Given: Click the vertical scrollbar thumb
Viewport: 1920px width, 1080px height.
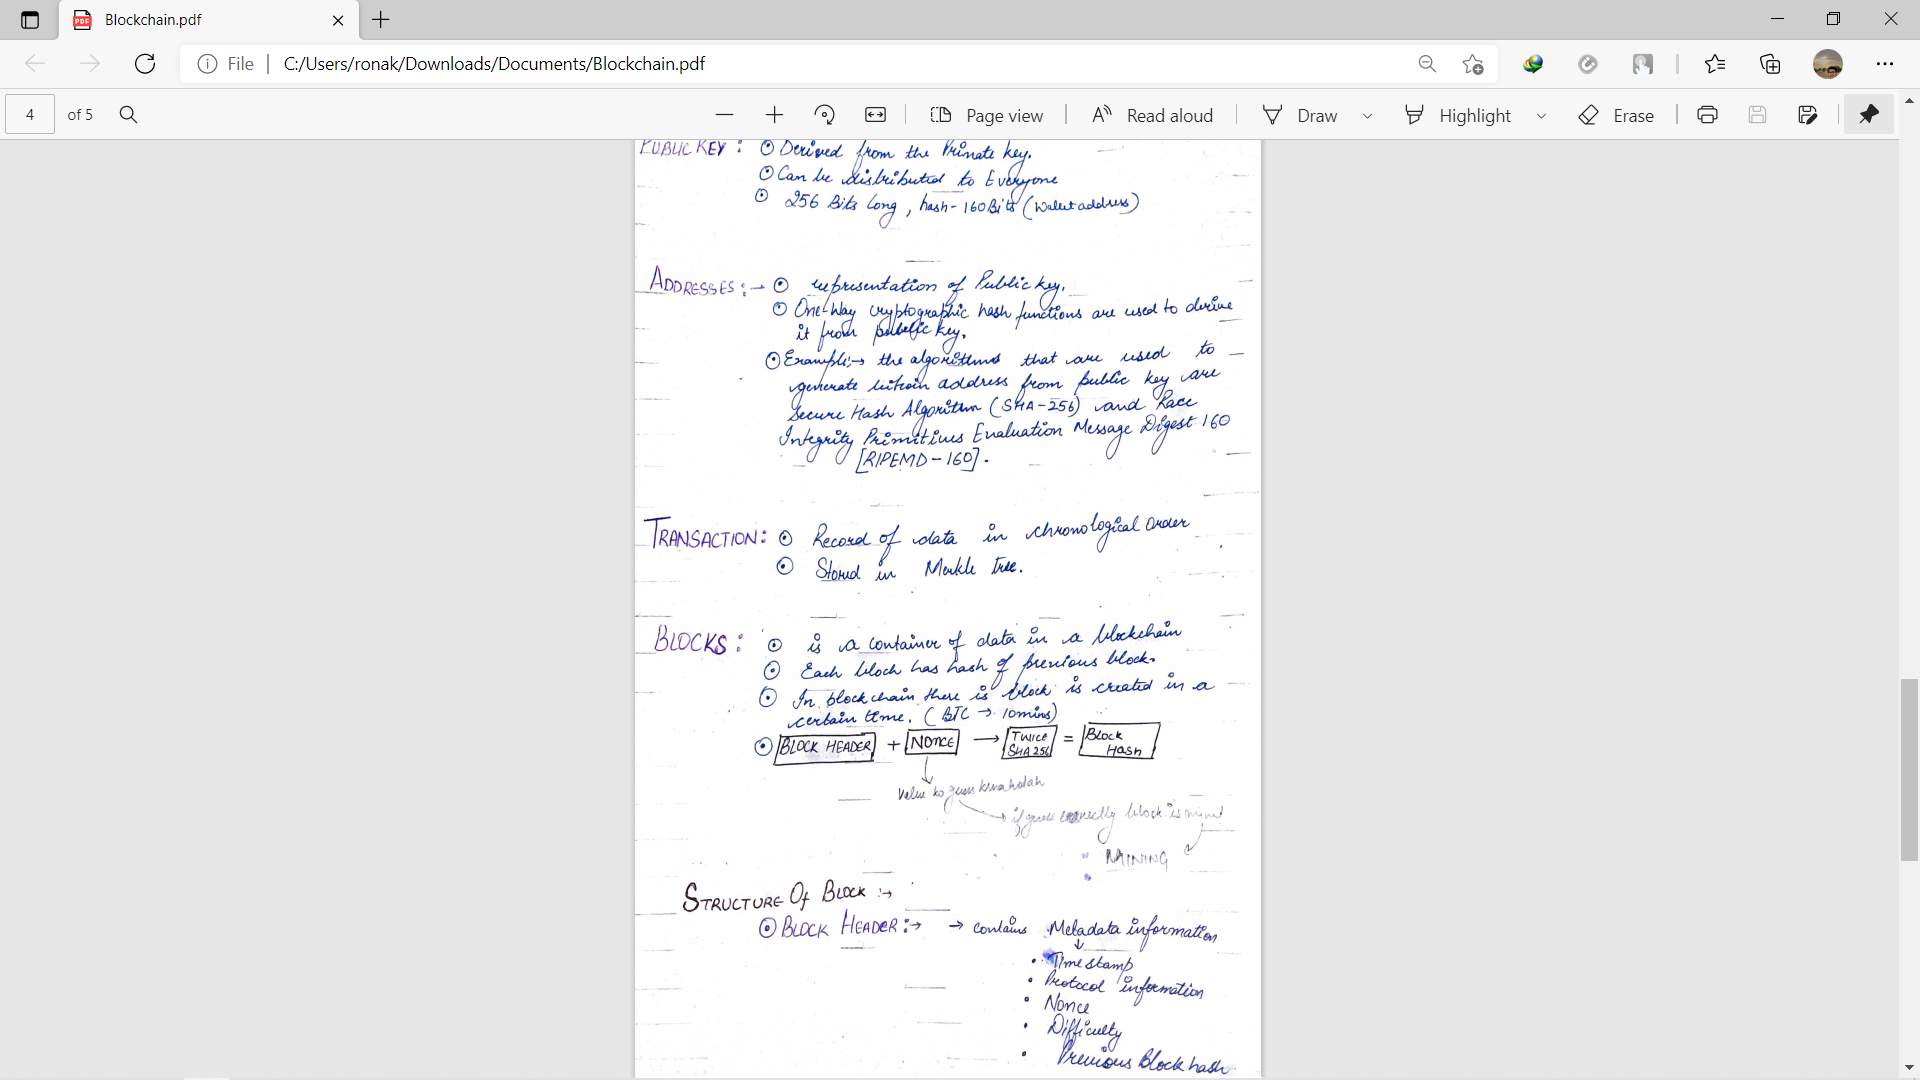Looking at the screenshot, I should pyautogui.click(x=1909, y=770).
